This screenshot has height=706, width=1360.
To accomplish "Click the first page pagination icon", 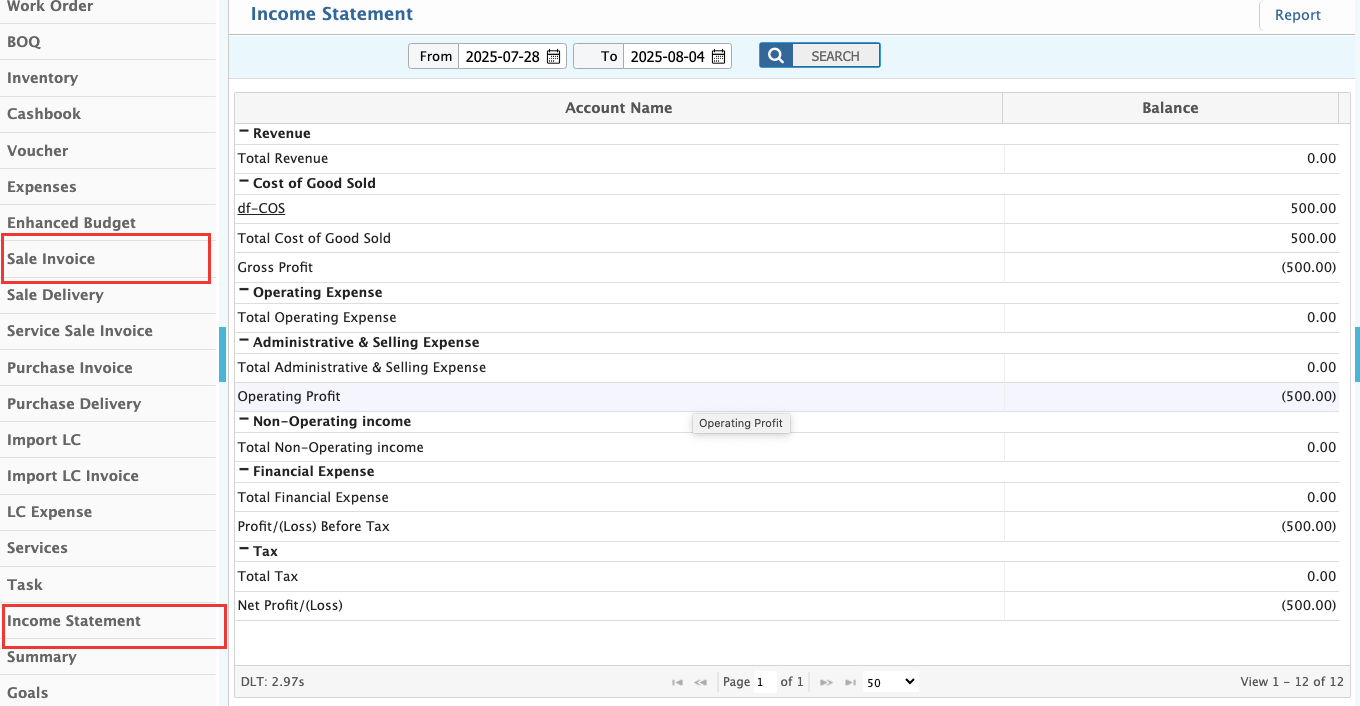I will pos(676,682).
